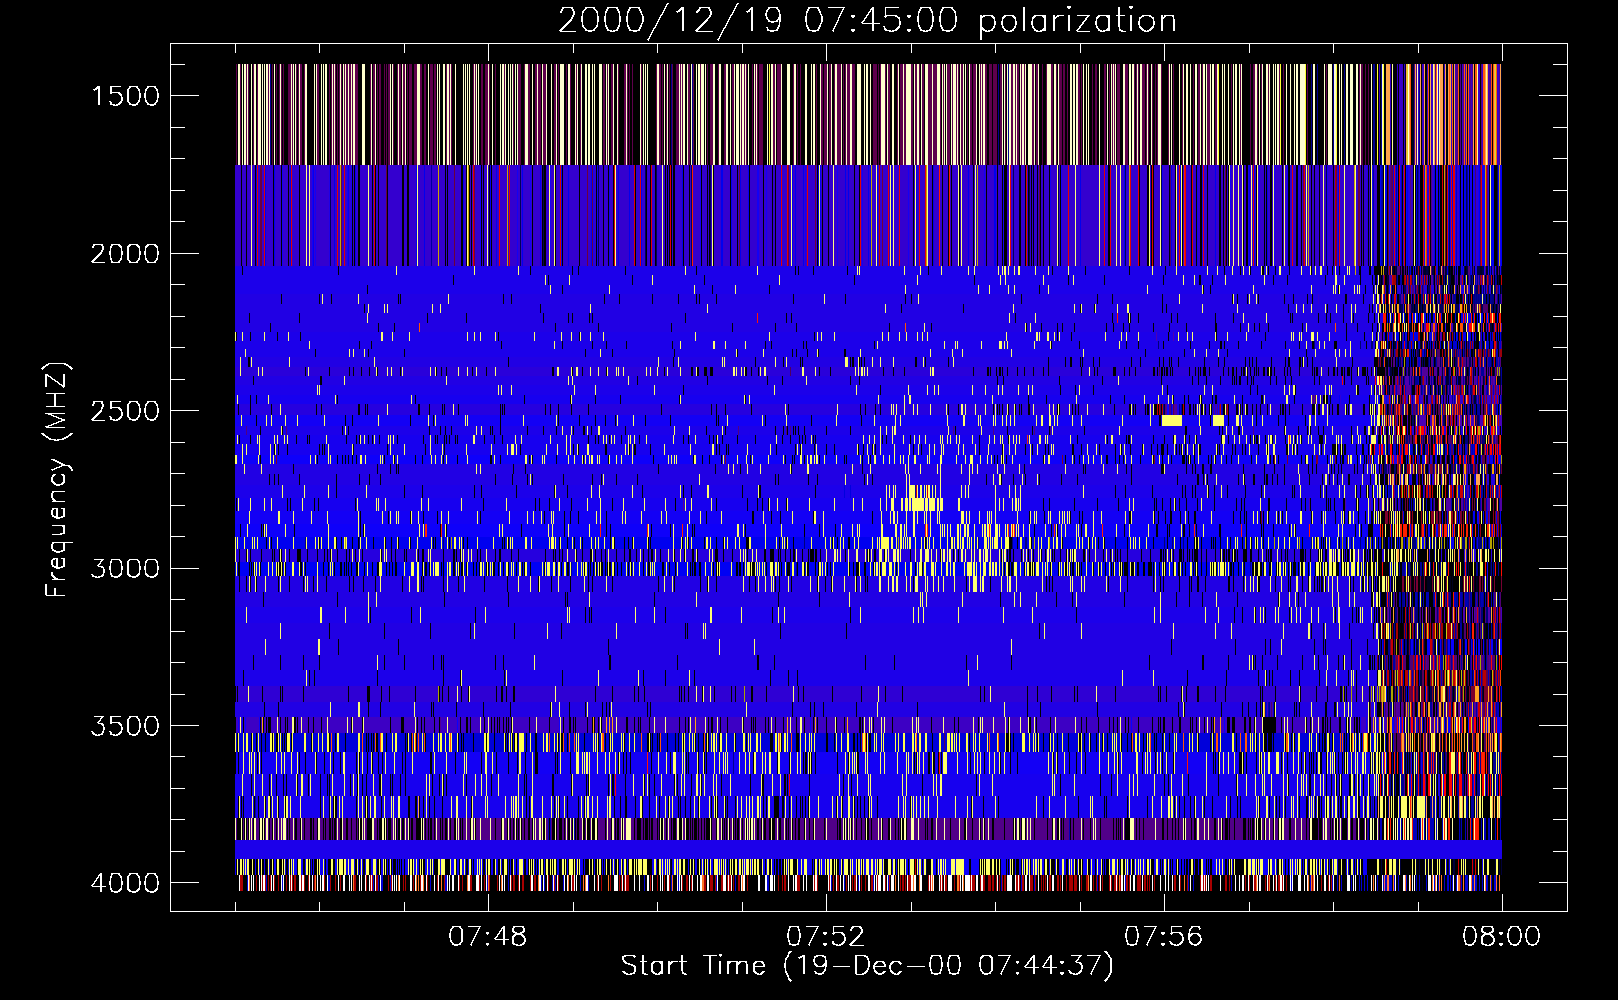Click the yellow burst cluster near 2800 MHz at 07:53
The height and width of the screenshot is (1000, 1618).
tap(923, 499)
